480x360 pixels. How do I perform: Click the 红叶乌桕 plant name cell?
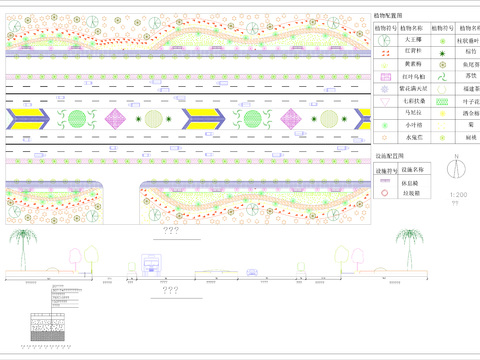(x=413, y=77)
